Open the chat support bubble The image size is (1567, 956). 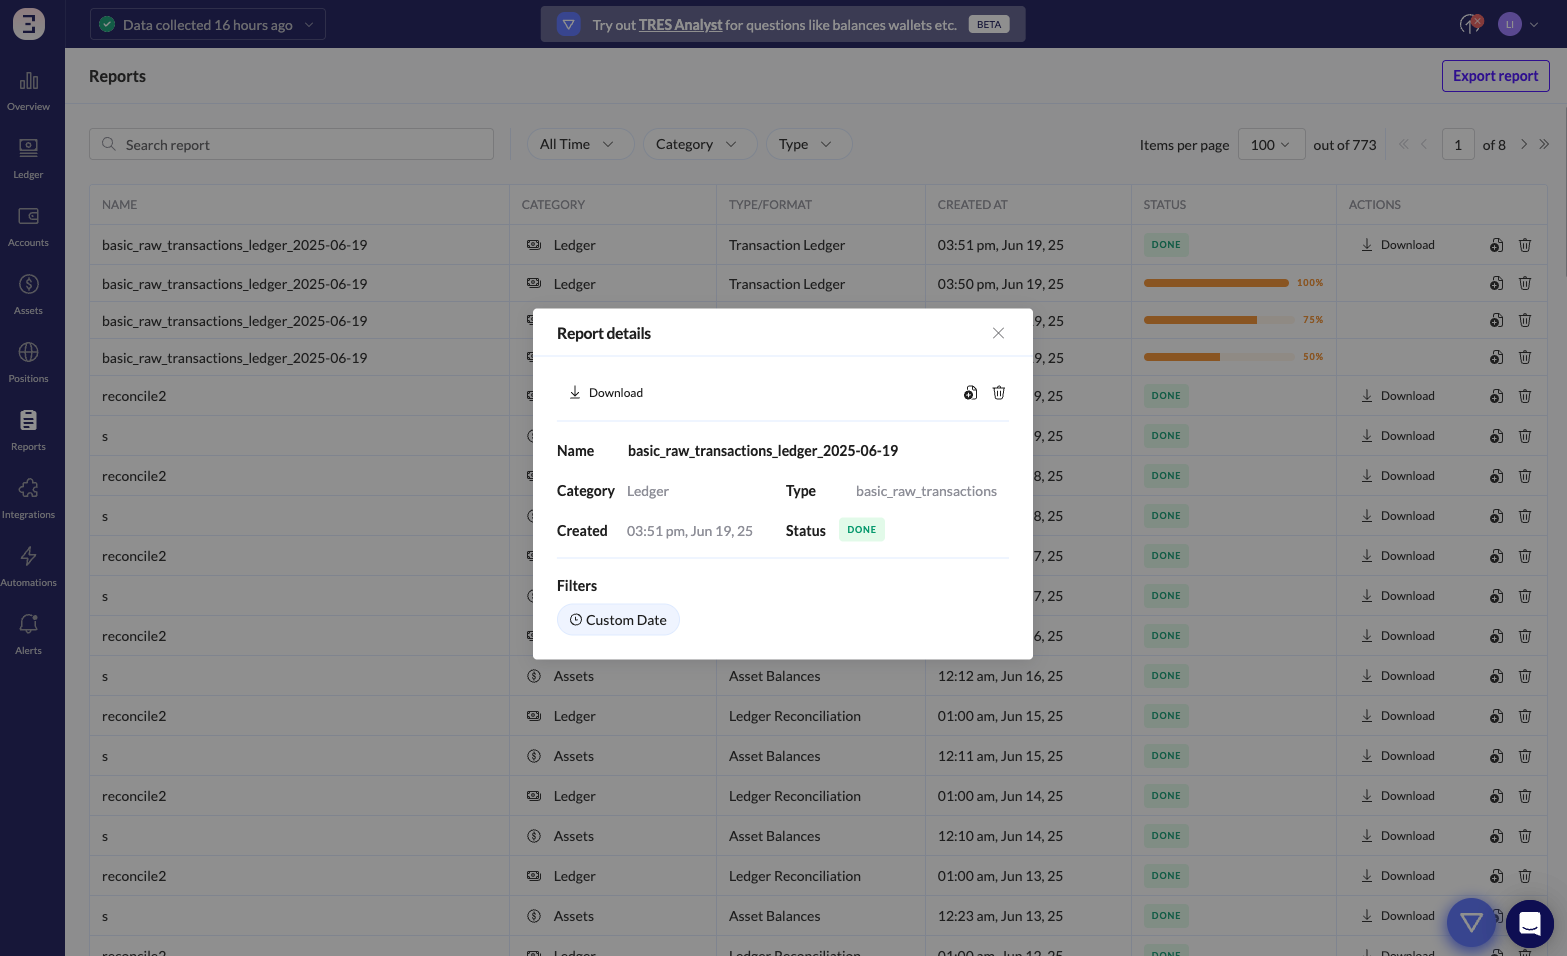click(1529, 923)
